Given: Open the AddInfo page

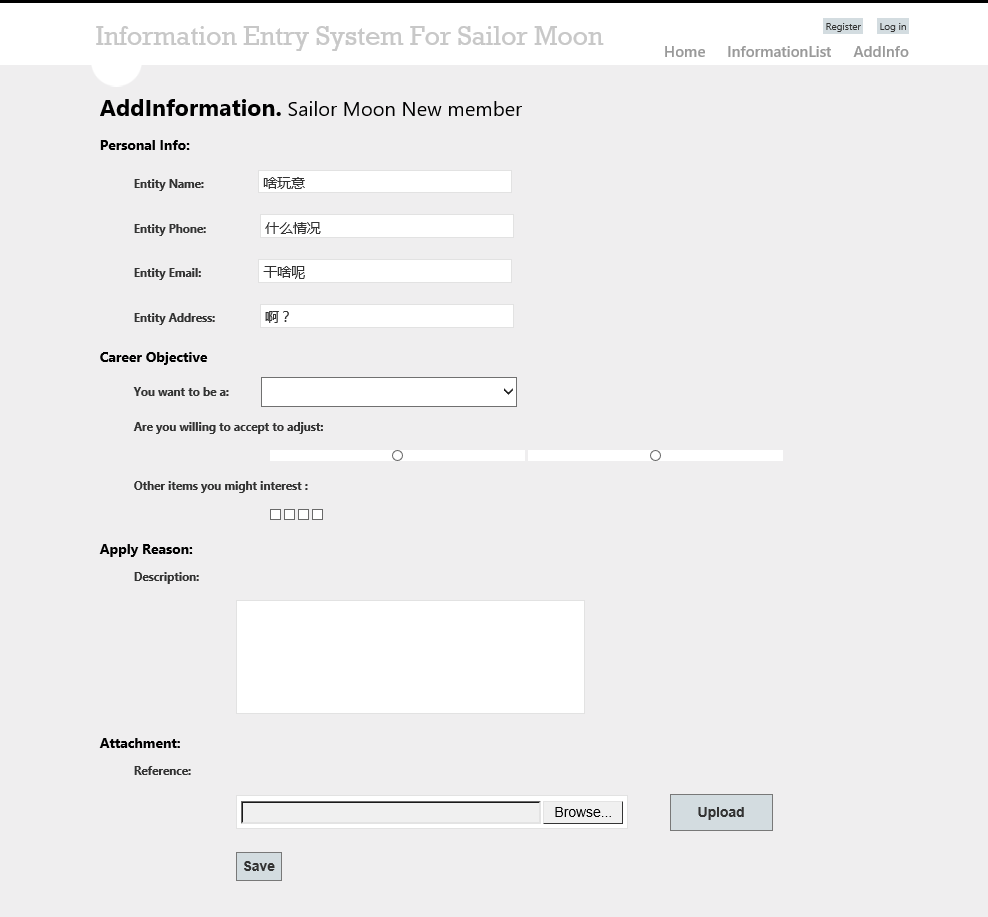Looking at the screenshot, I should click(x=880, y=52).
